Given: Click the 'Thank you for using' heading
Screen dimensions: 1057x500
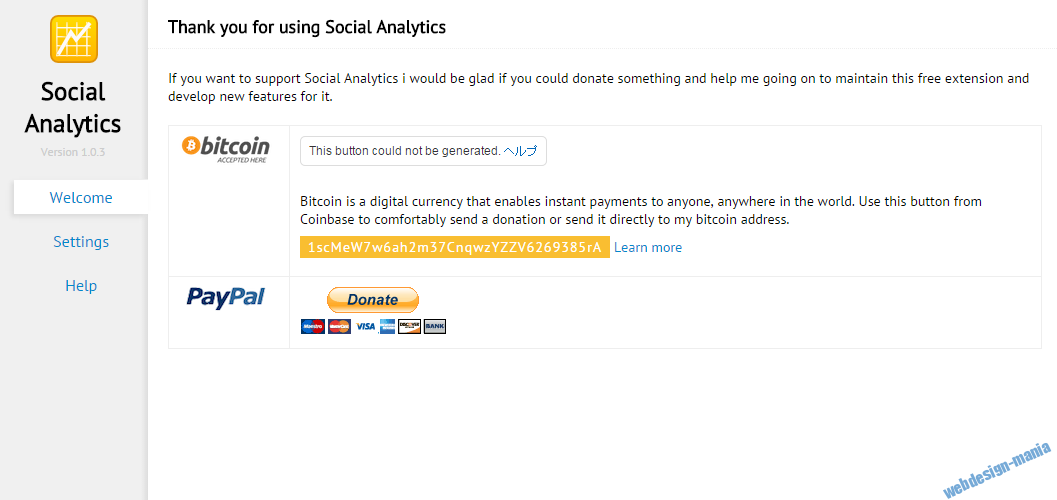Looking at the screenshot, I should pyautogui.click(x=307, y=27).
